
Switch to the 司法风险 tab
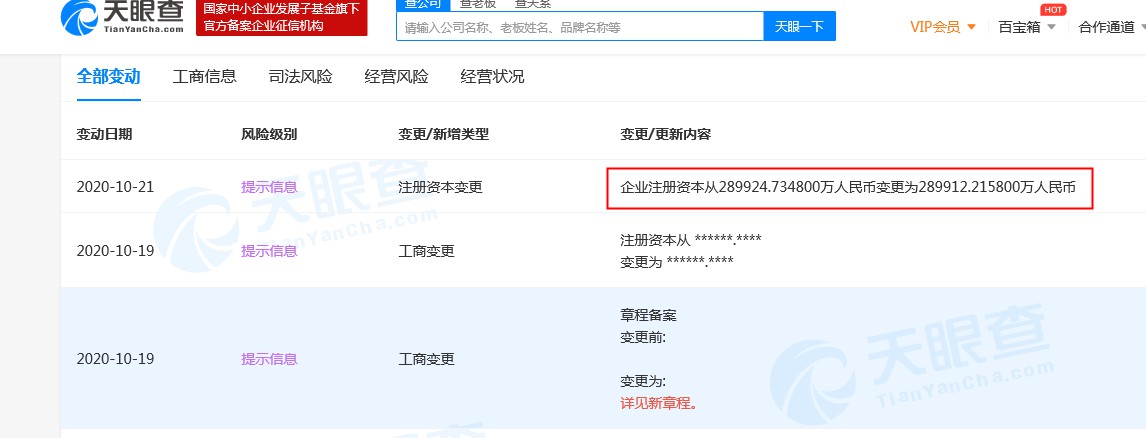(x=300, y=77)
